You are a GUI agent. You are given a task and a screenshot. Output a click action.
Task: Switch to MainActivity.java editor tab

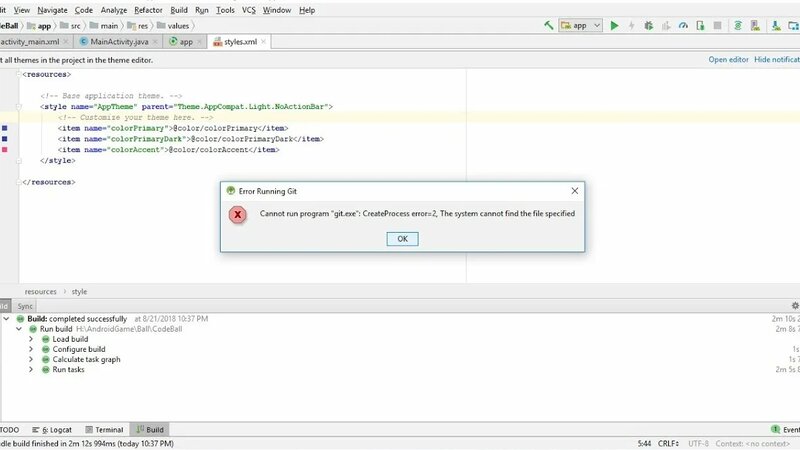(x=119, y=42)
